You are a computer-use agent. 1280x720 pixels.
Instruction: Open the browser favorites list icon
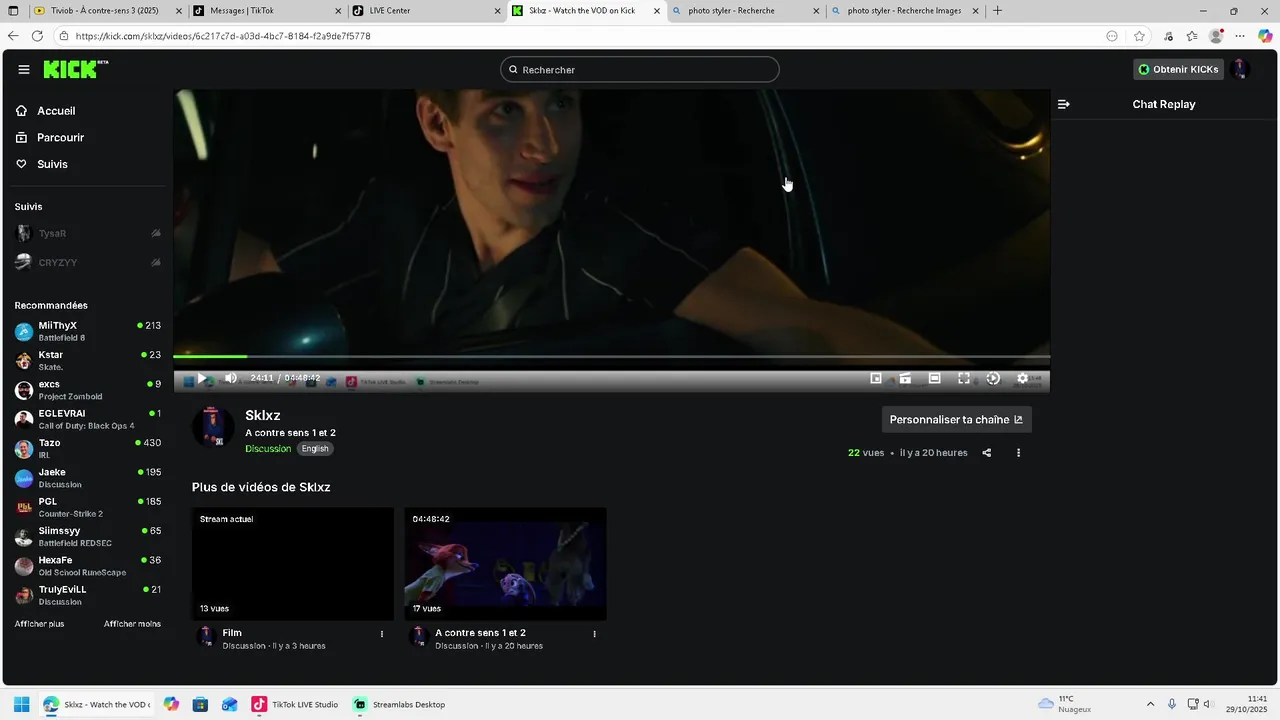point(1192,36)
